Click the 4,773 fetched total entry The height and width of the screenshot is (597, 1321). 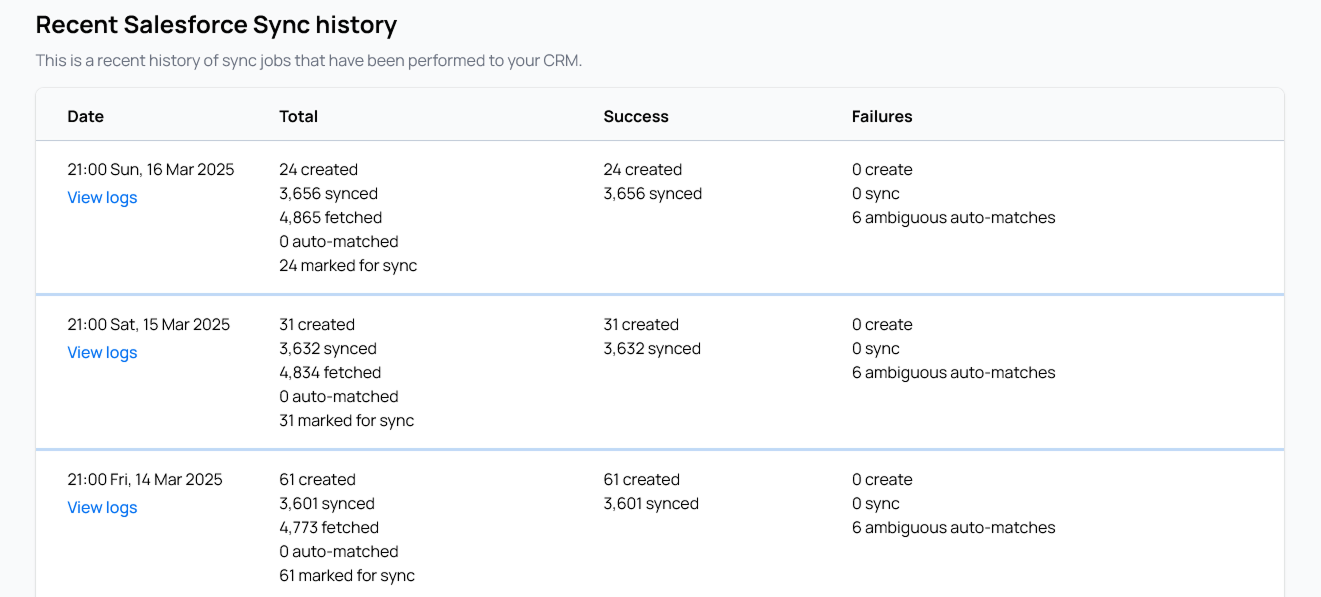click(x=329, y=528)
